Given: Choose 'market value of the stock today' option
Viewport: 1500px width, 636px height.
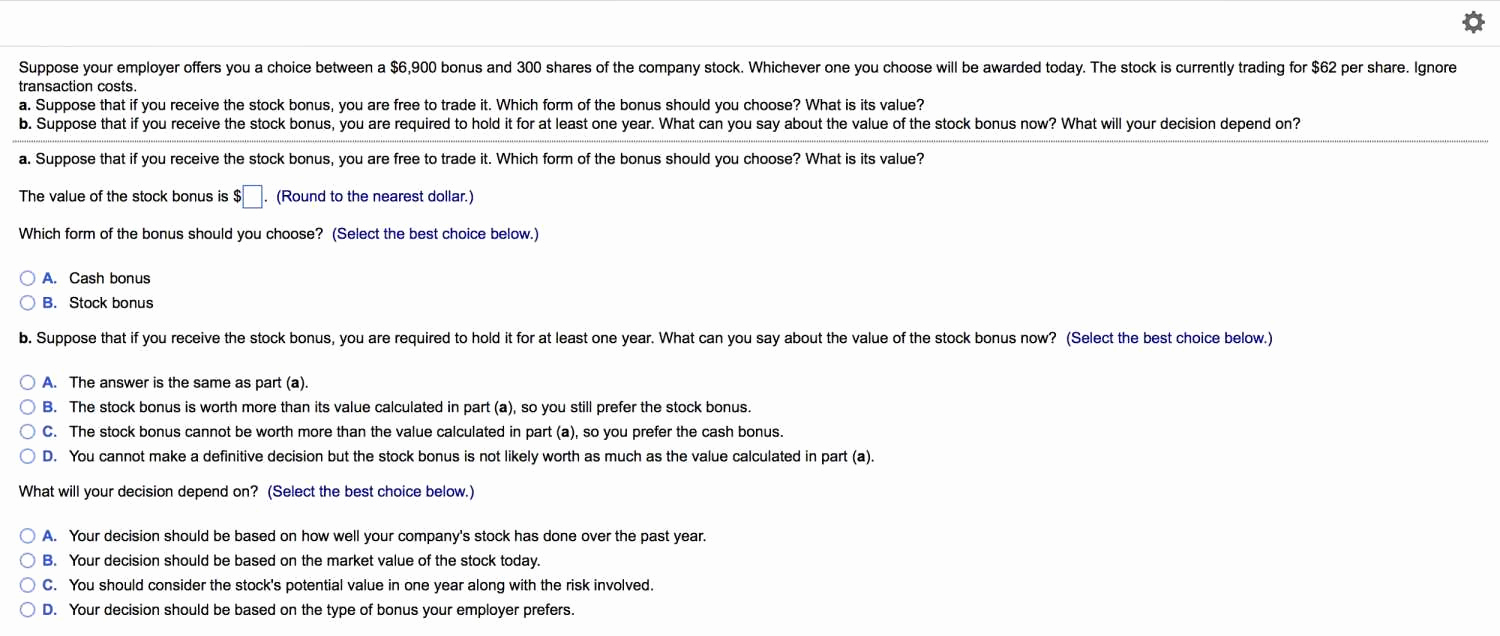Looking at the screenshot, I should (x=28, y=561).
